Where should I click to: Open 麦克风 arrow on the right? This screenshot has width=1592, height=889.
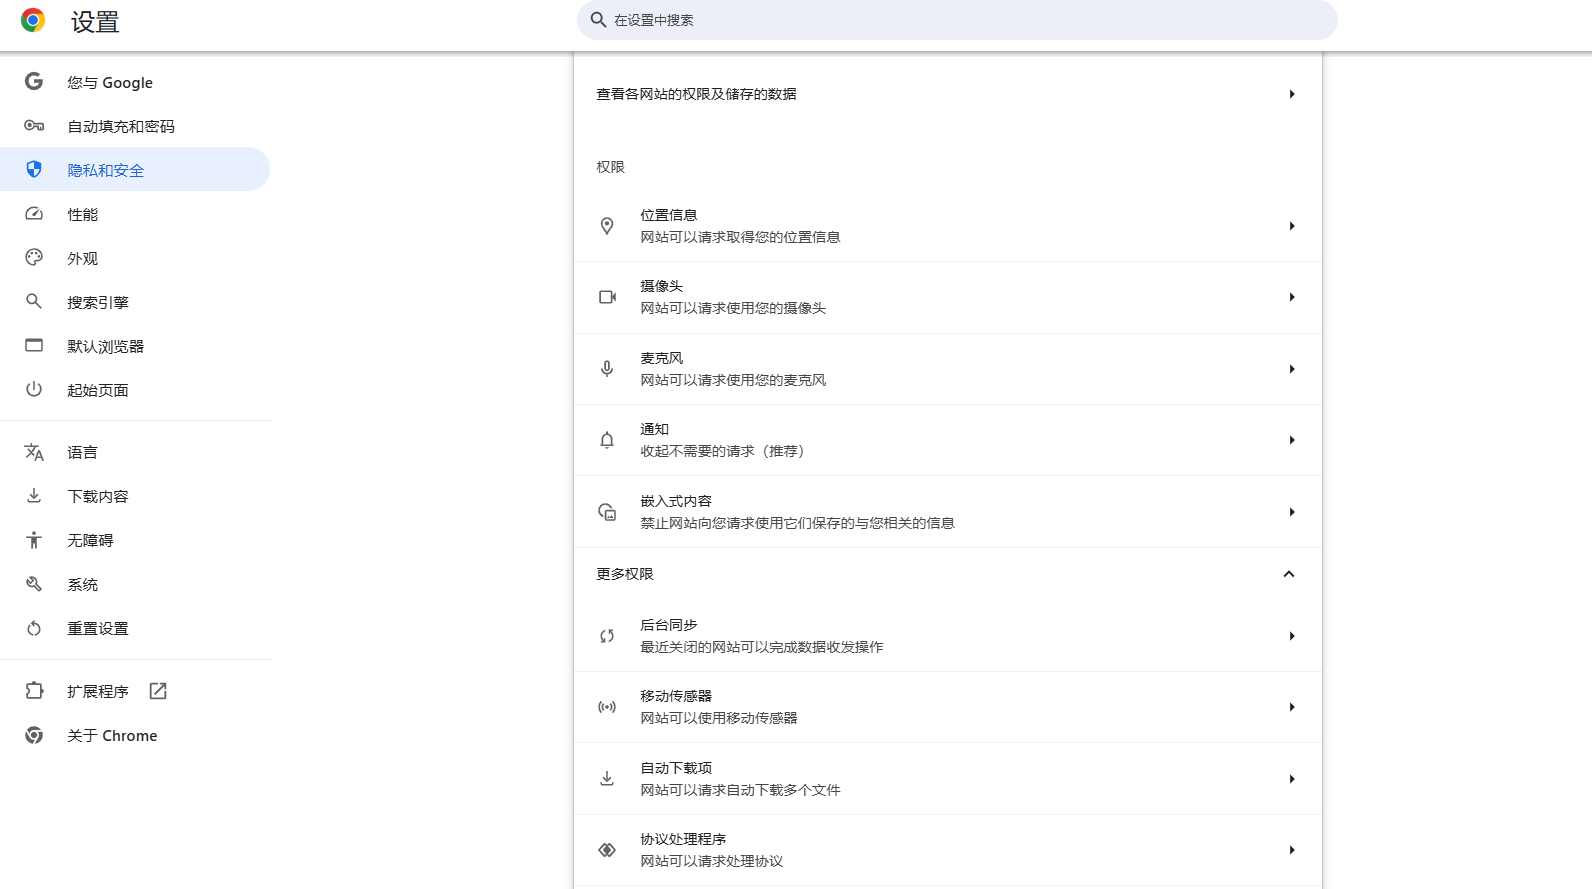click(1292, 369)
